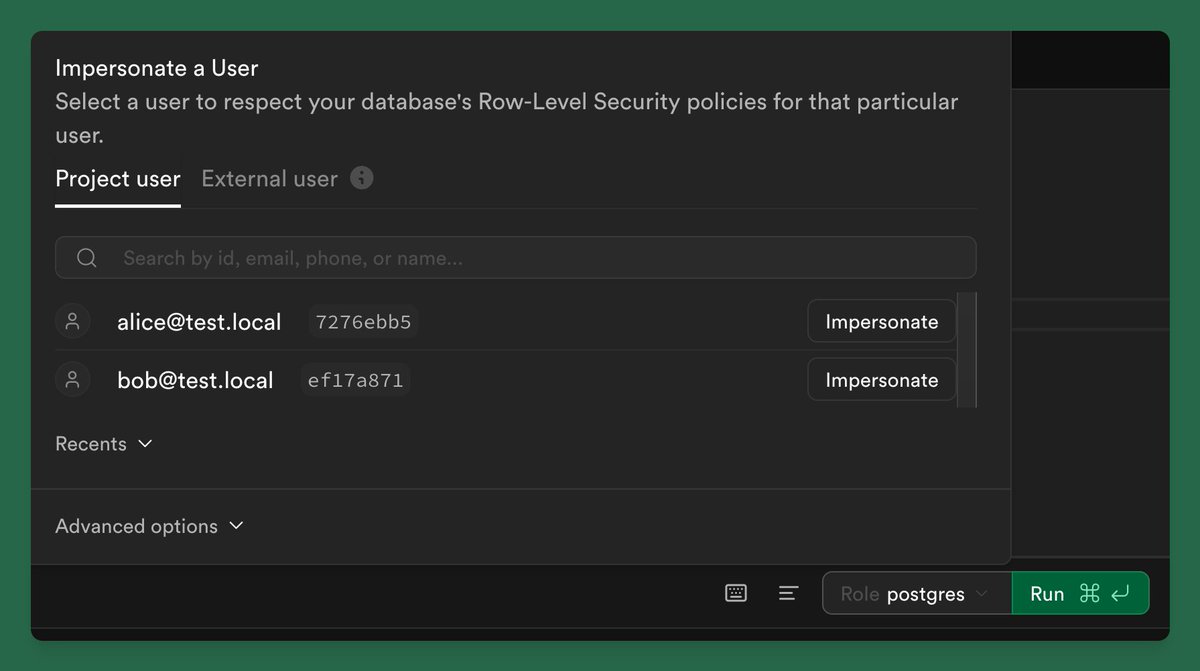Select user ID 7276ebb5 badge
Screen dimensions: 1200x671
tap(363, 322)
